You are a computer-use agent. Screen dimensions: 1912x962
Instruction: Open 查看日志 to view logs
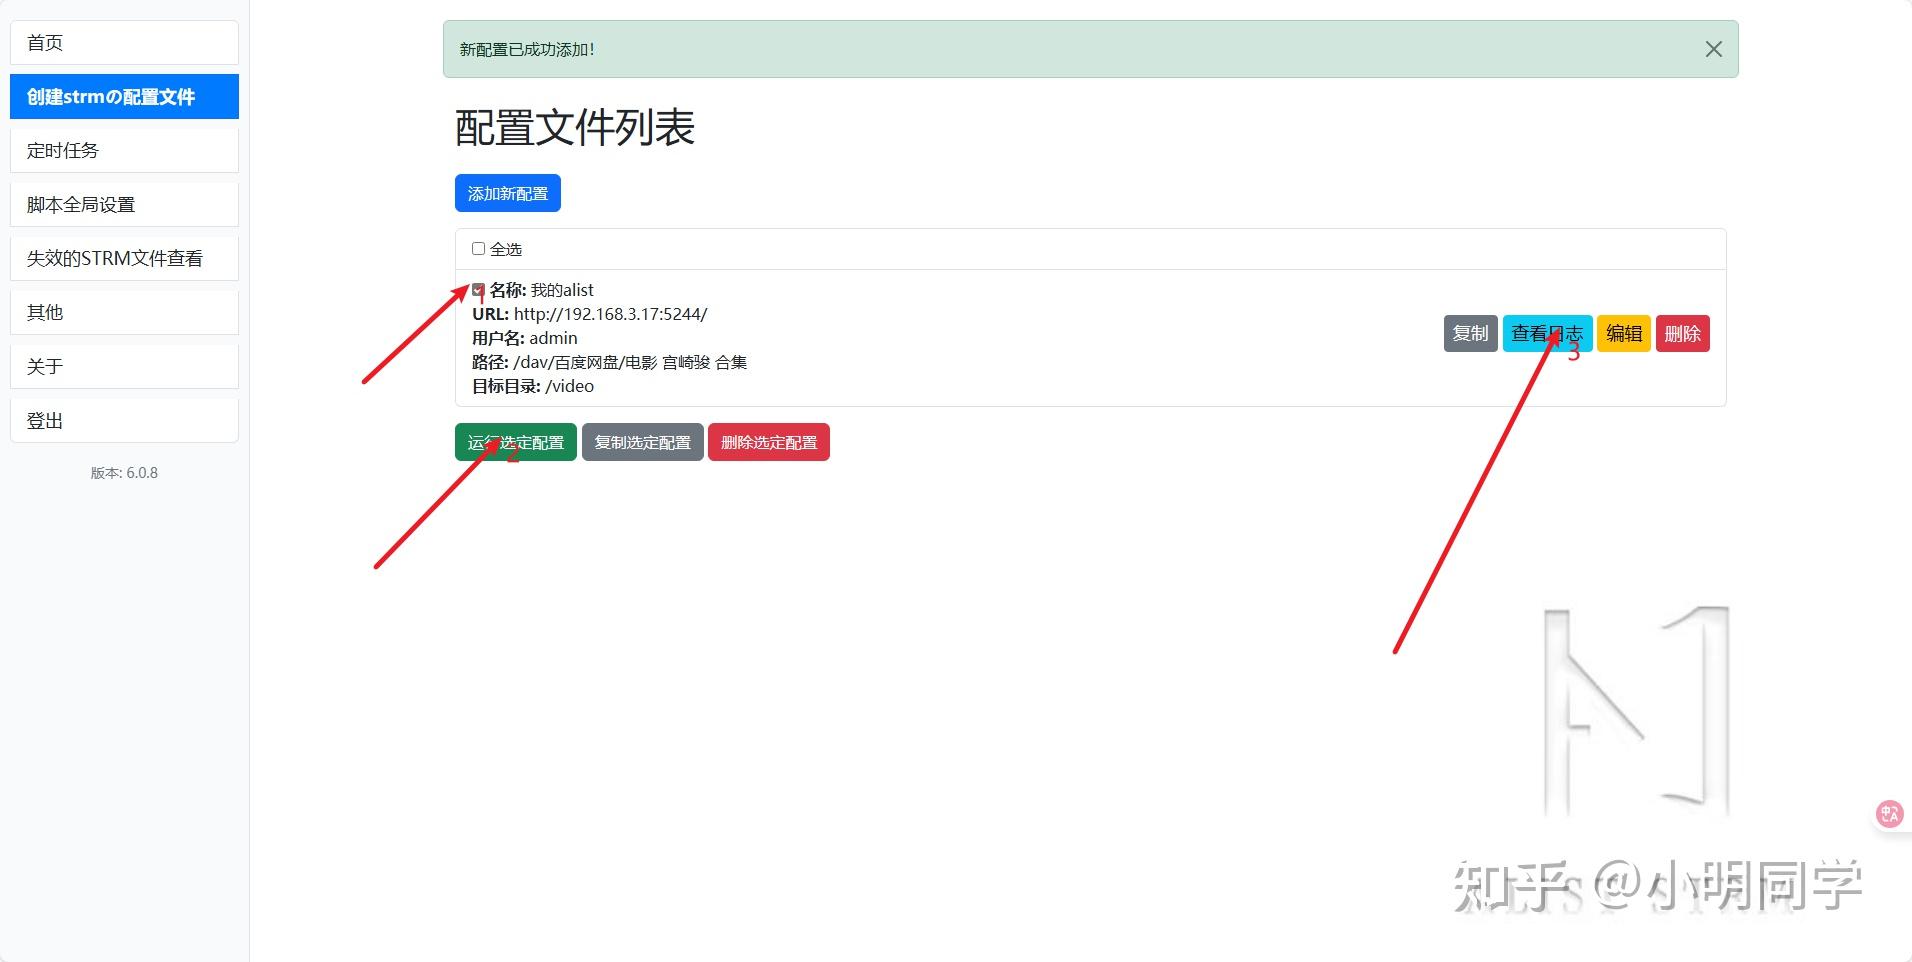(1546, 333)
